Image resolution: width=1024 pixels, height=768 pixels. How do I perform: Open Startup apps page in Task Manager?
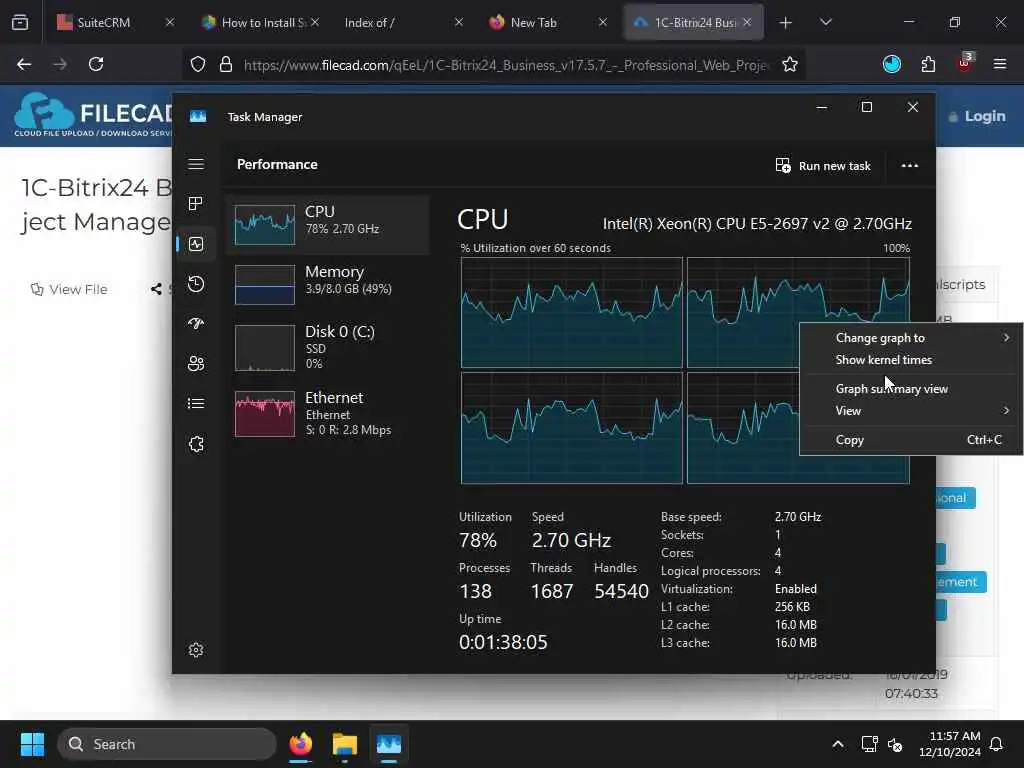click(x=196, y=324)
